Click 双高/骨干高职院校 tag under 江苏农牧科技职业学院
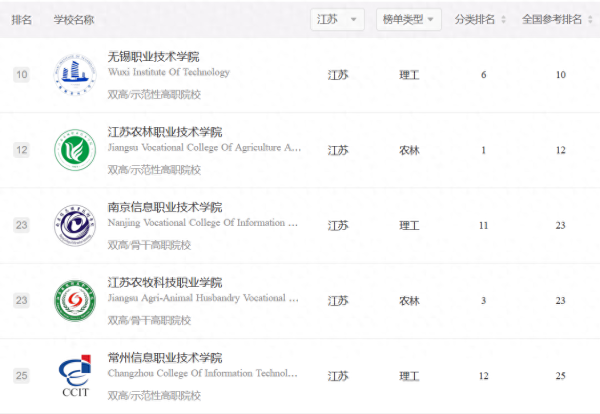The height and width of the screenshot is (414, 600). [149, 320]
